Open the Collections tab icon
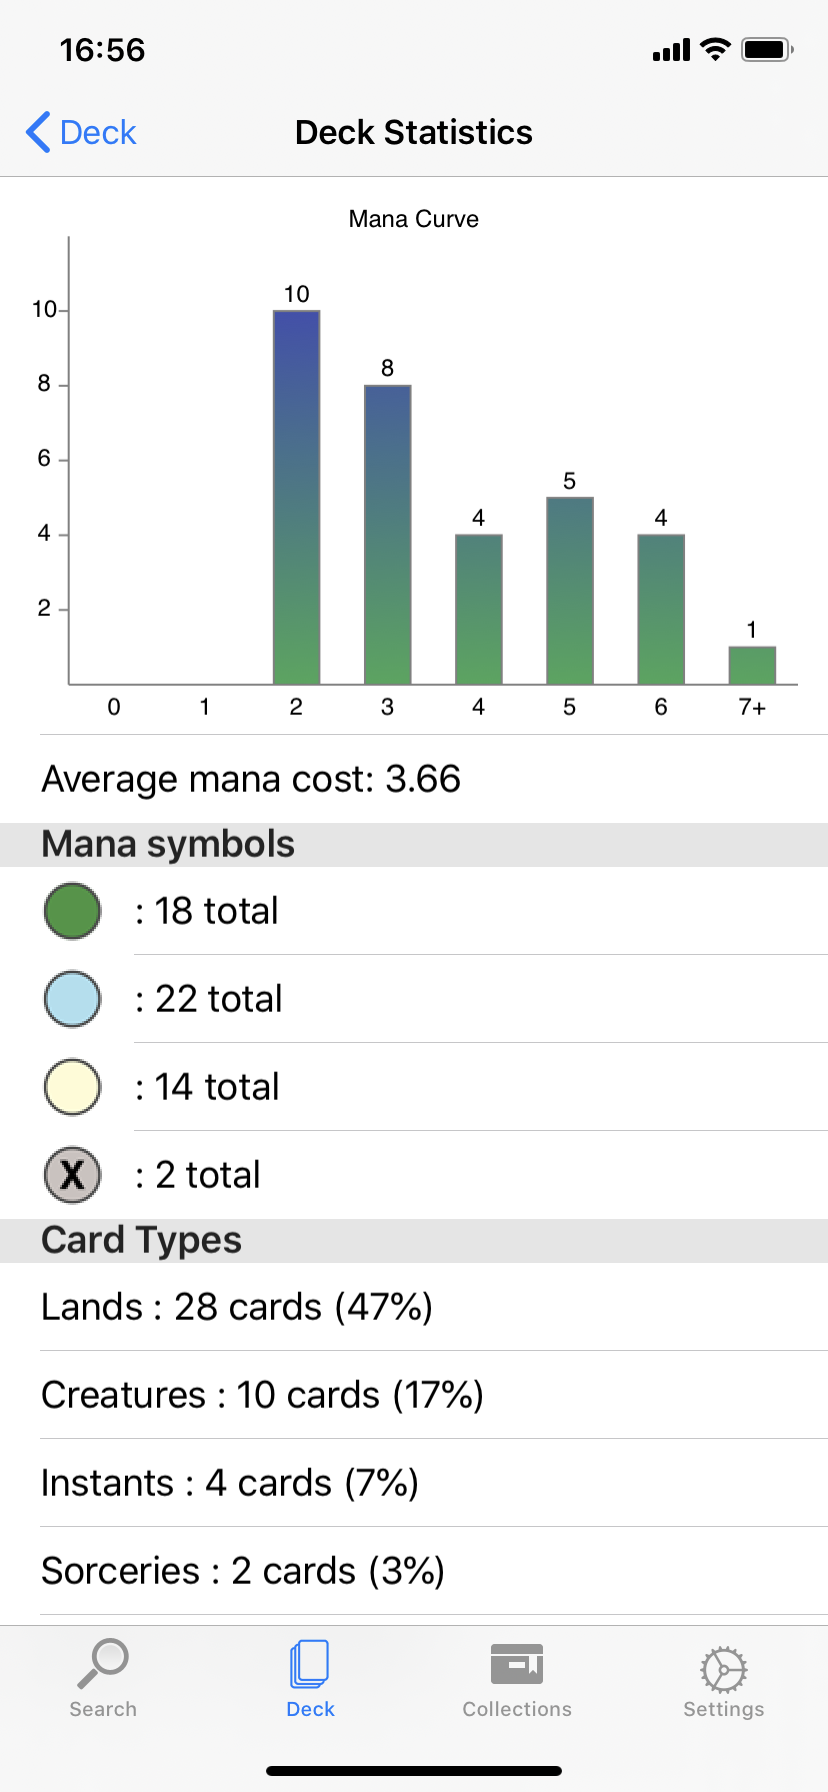828x1792 pixels. 516,1665
